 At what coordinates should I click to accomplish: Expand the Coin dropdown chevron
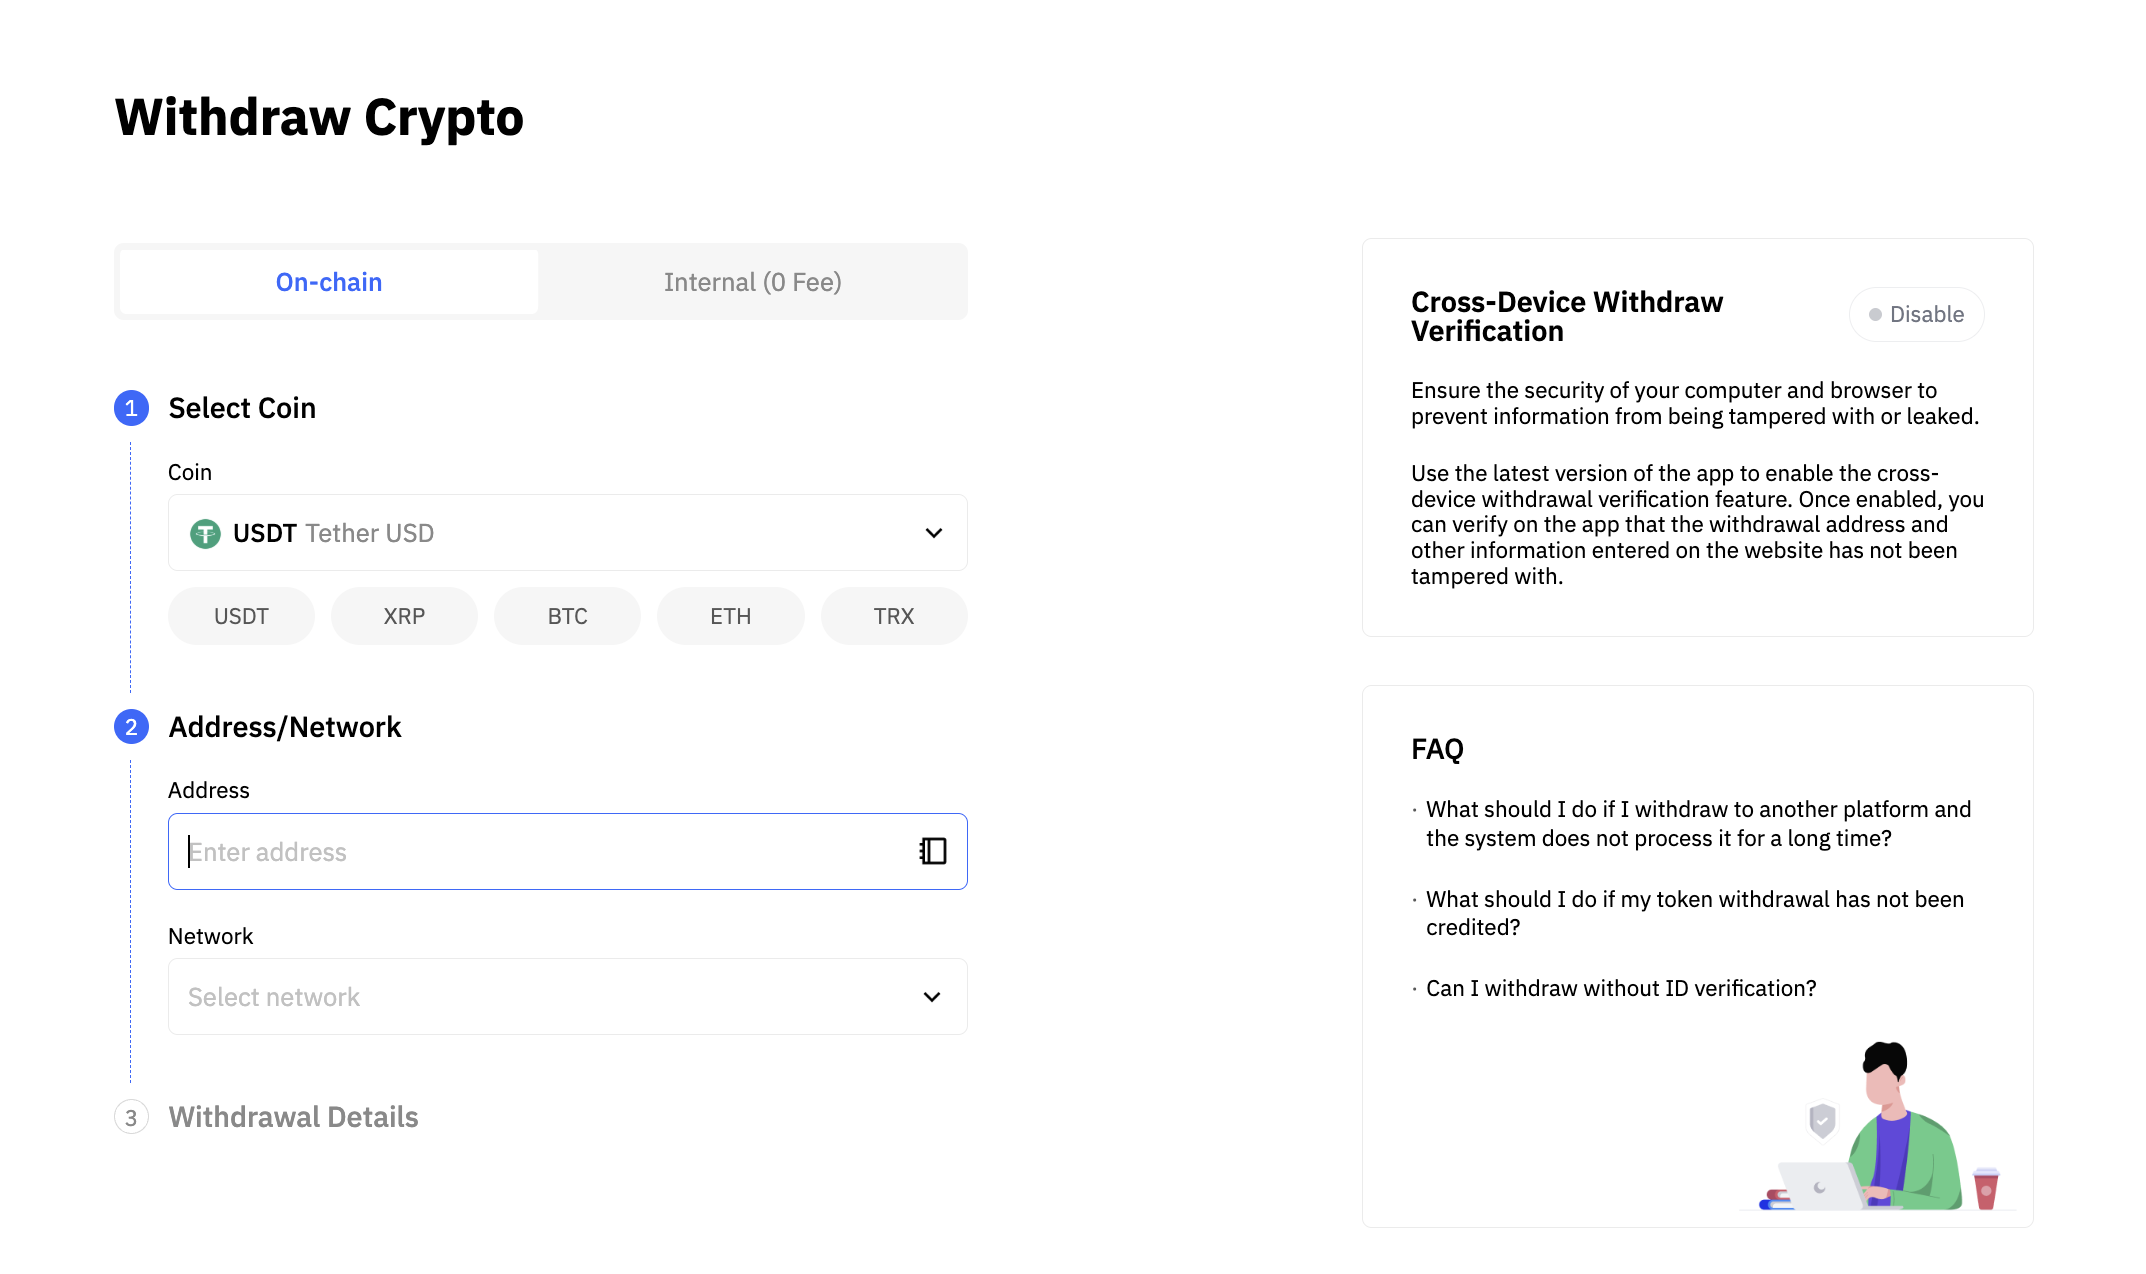[x=933, y=533]
